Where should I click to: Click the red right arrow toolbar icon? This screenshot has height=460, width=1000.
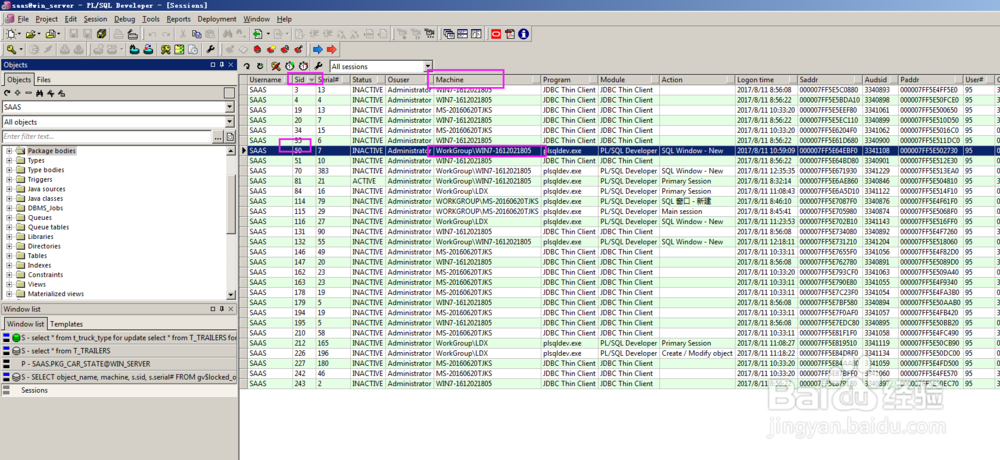pos(332,49)
